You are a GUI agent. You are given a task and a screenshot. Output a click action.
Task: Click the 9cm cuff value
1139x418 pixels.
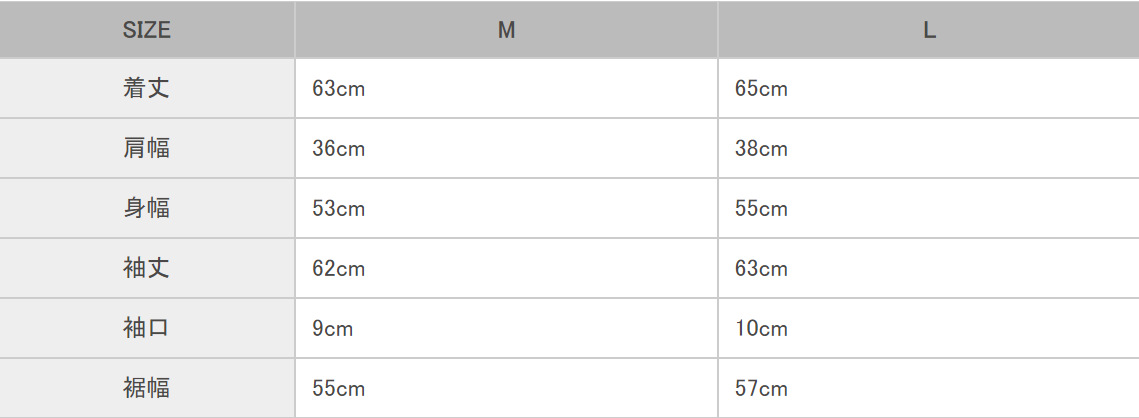[332, 329]
